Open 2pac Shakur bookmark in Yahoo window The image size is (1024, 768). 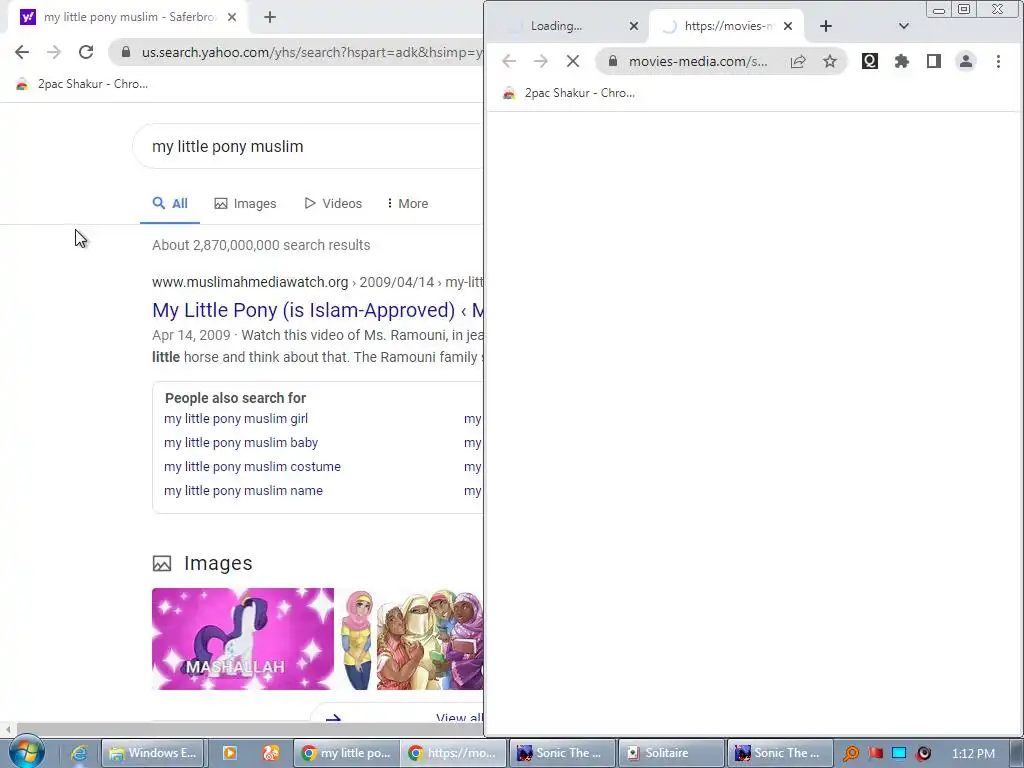click(82, 84)
